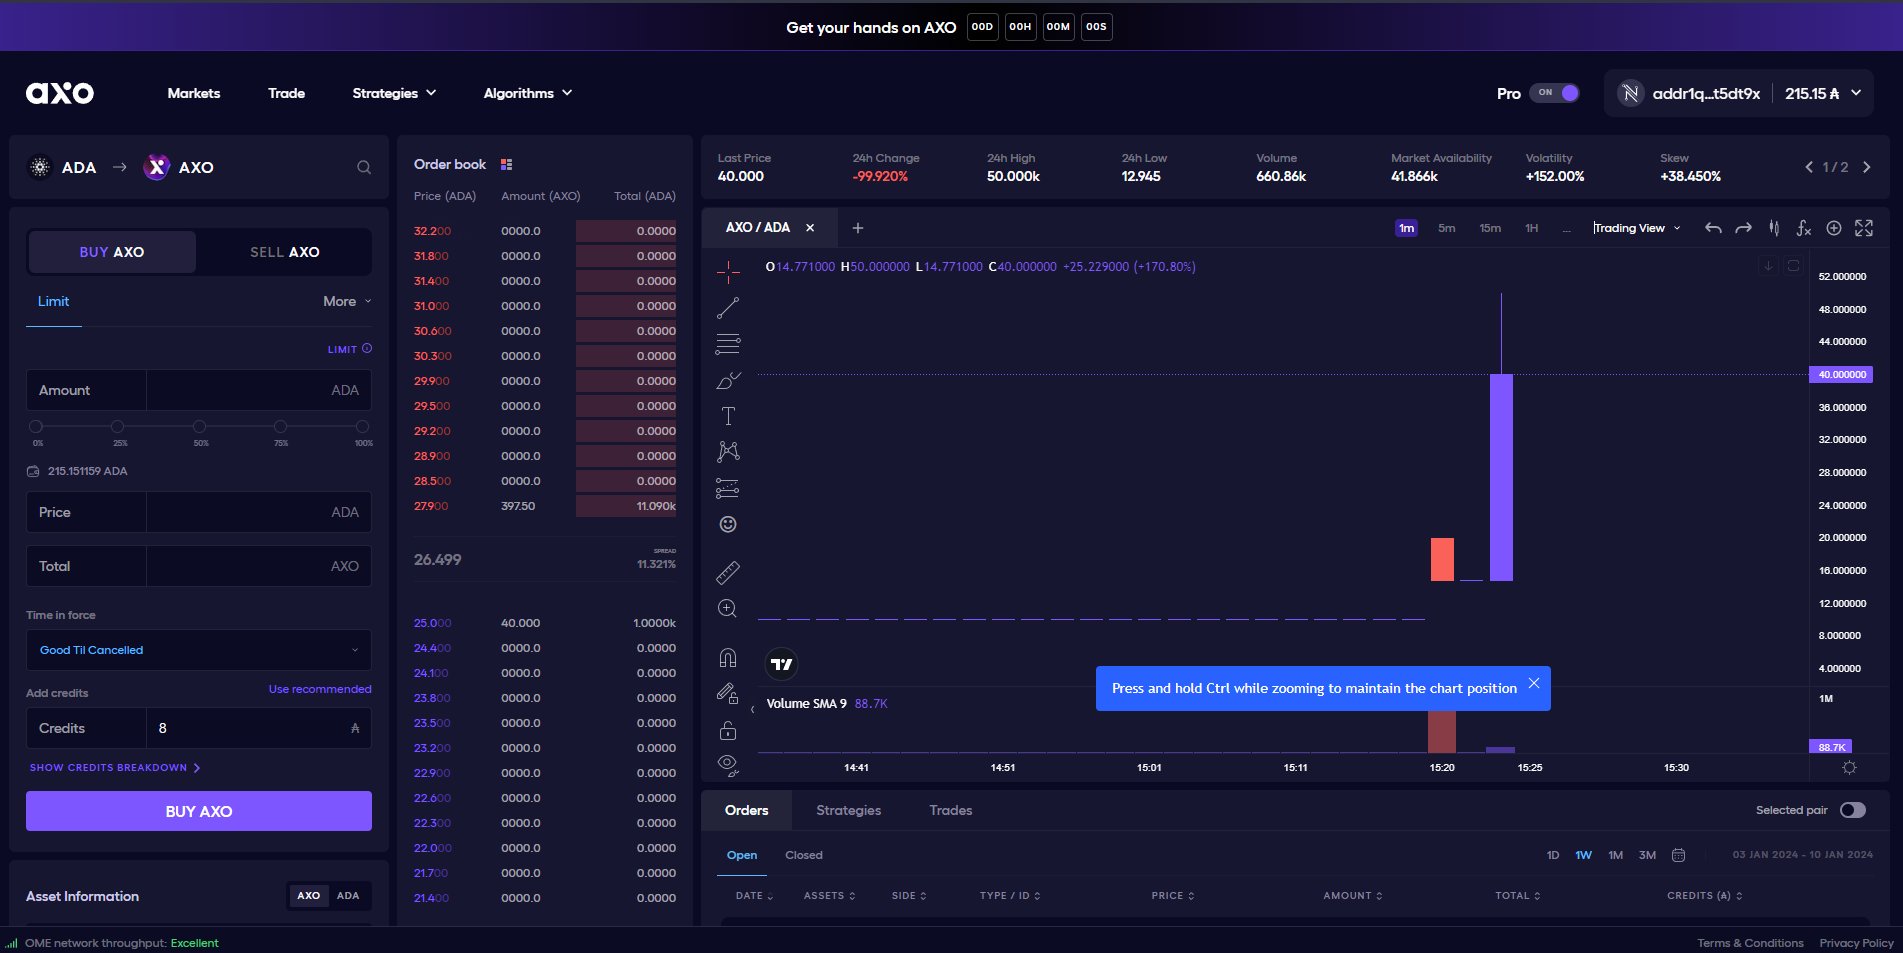1903x953 pixels.
Task: Open the Markets page
Action: click(x=194, y=93)
